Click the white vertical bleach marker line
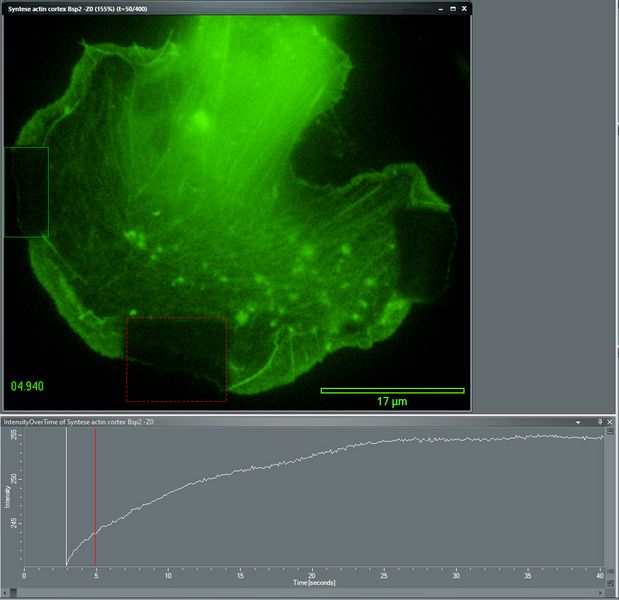The image size is (619, 600). pyautogui.click(x=66, y=497)
